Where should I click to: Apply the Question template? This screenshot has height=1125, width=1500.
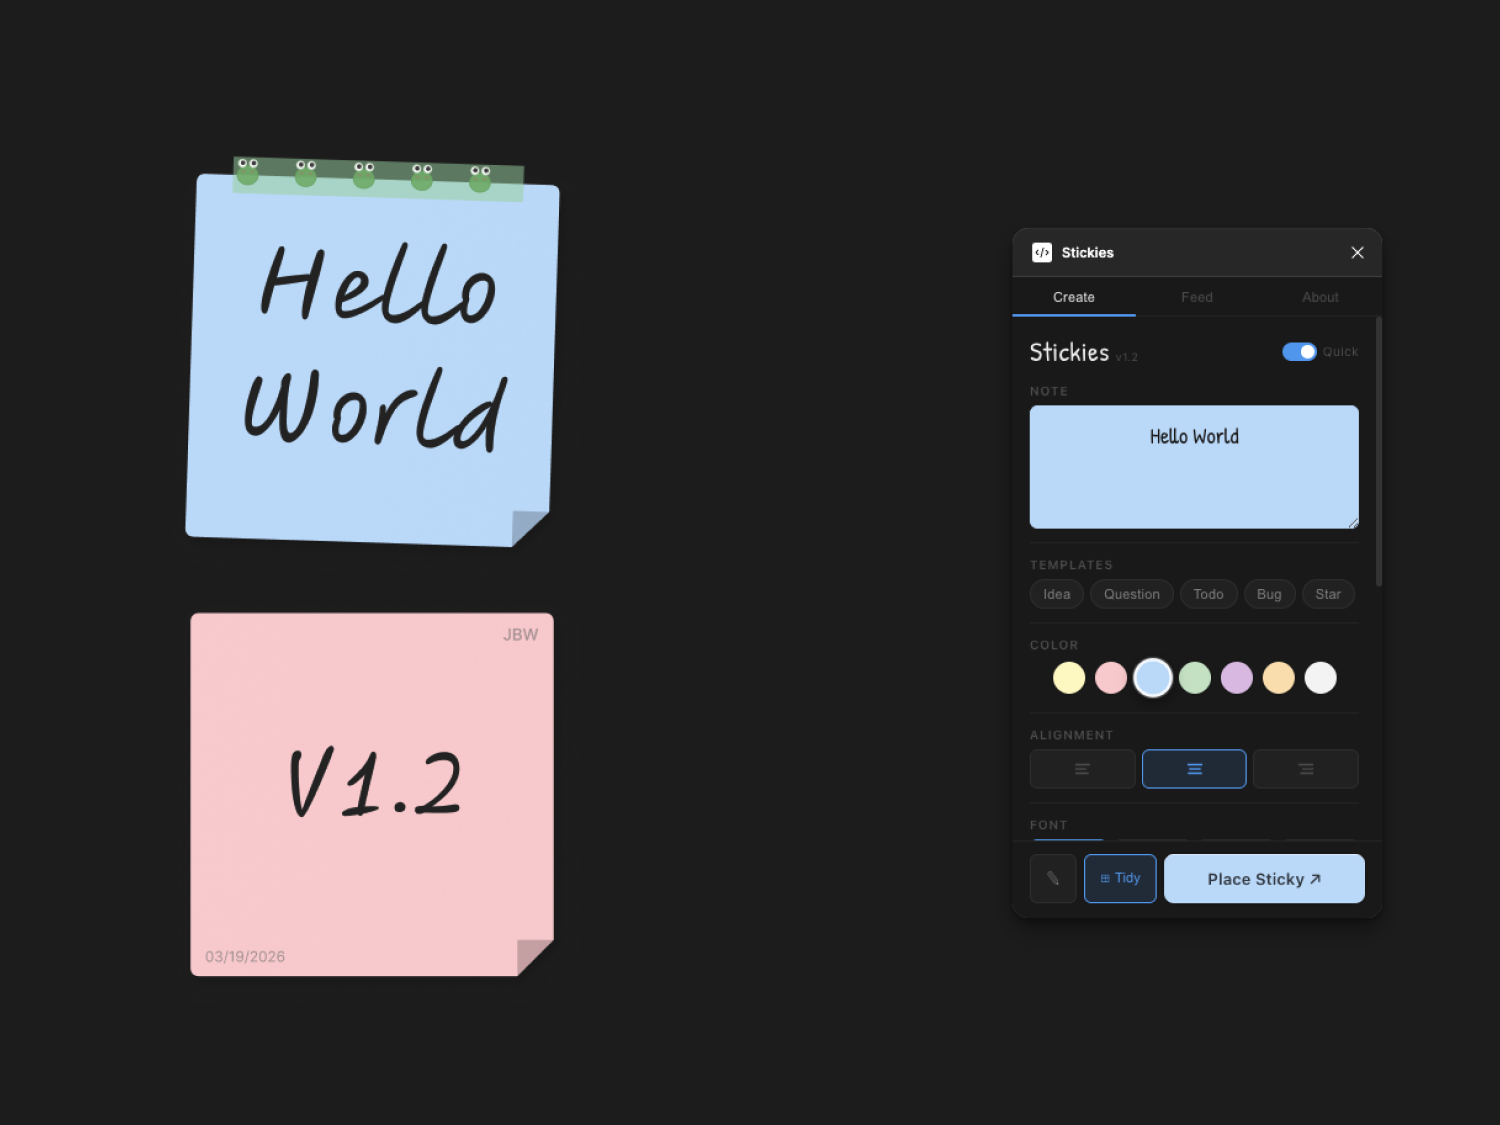click(x=1132, y=594)
